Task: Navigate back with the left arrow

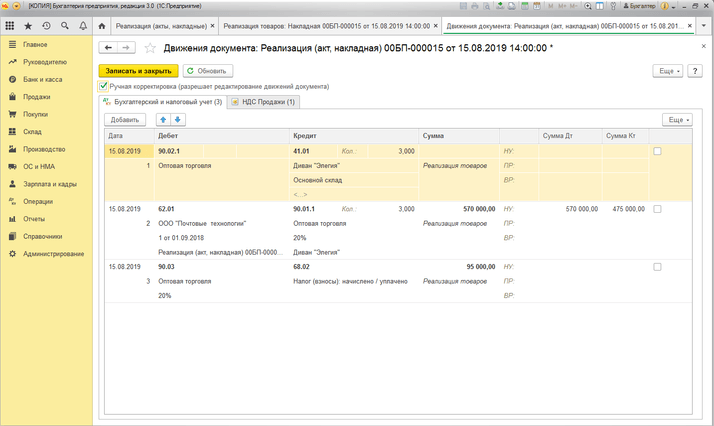Action: pos(108,47)
